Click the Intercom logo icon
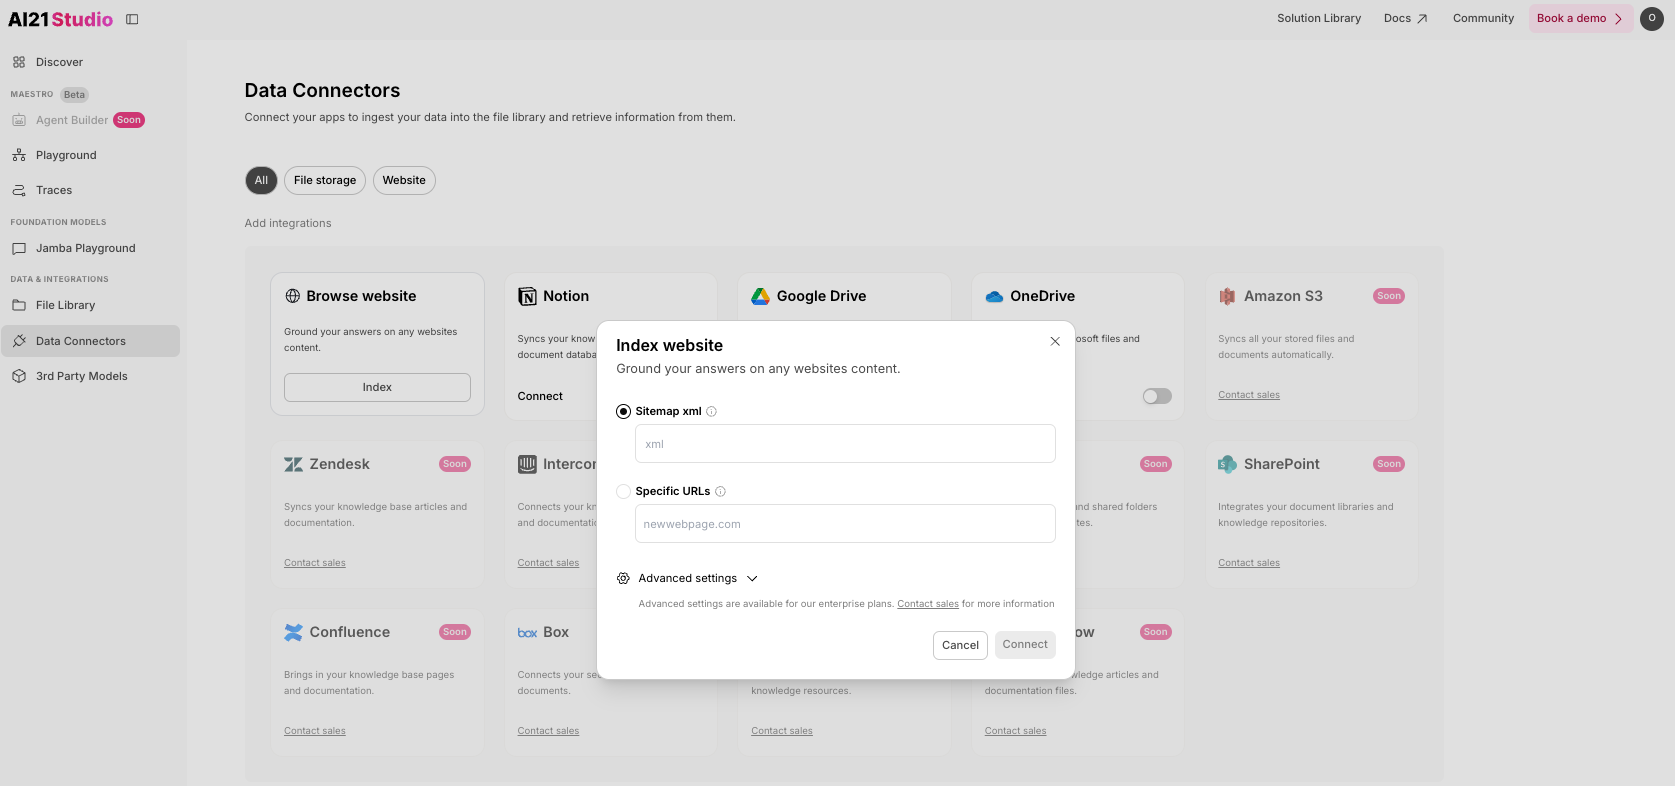Viewport: 1675px width, 786px height. [x=527, y=464]
